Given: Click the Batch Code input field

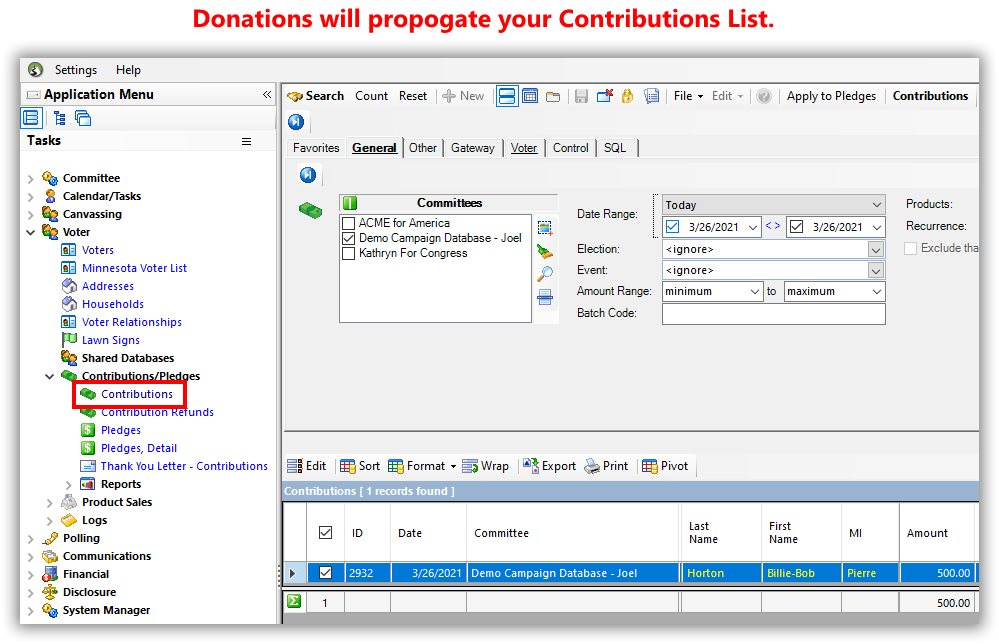Looking at the screenshot, I should tap(773, 314).
